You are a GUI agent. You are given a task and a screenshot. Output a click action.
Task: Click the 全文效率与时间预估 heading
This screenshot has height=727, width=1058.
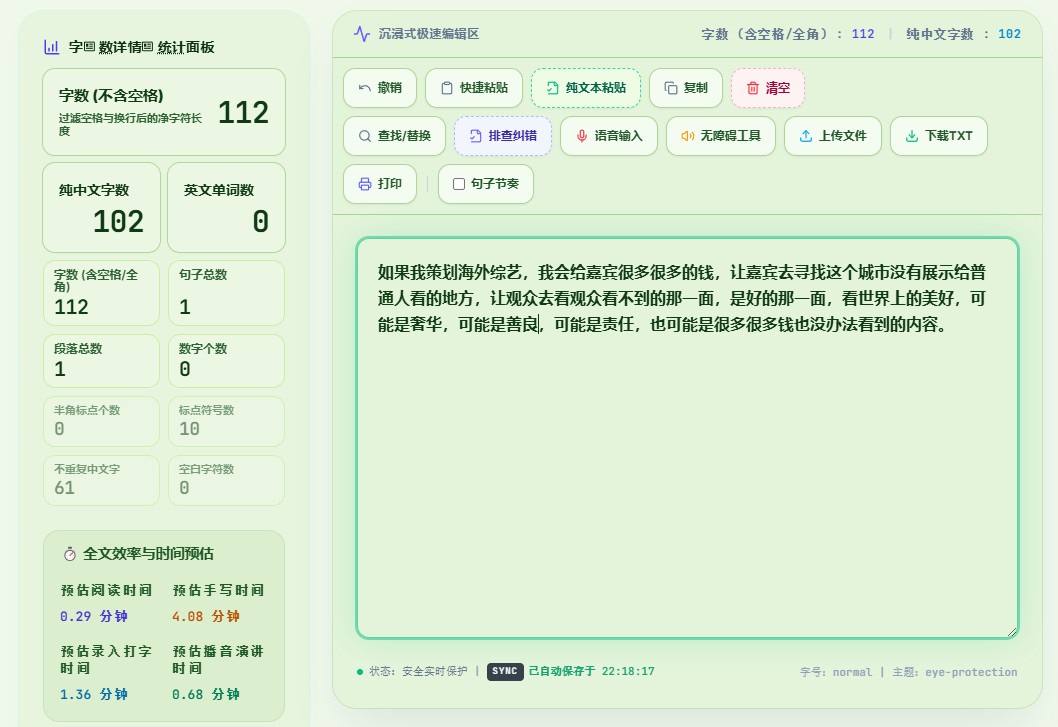tap(148, 554)
